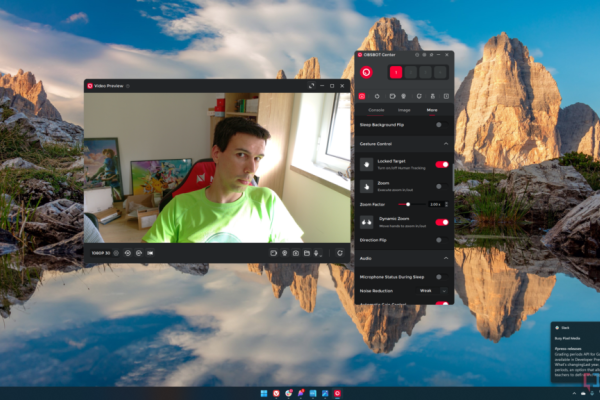This screenshot has height=400, width=600.
Task: Select device slot 1 in OBSBOT Center
Action: [396, 72]
